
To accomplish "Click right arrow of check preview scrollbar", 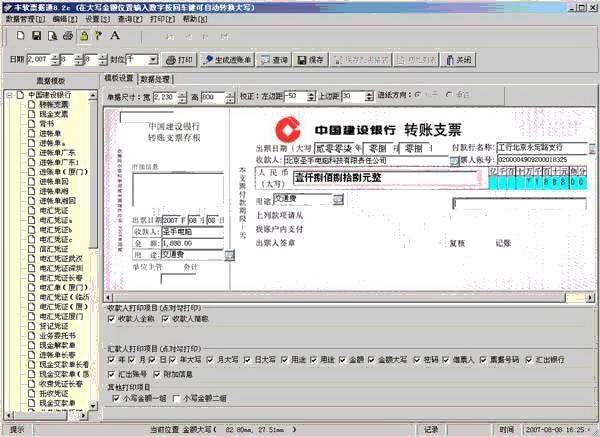I will [591, 297].
